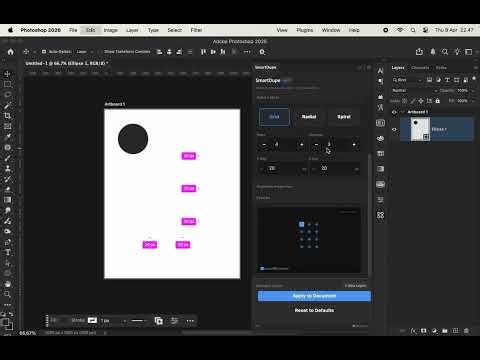Delete layer using trash icon

(x=466, y=331)
